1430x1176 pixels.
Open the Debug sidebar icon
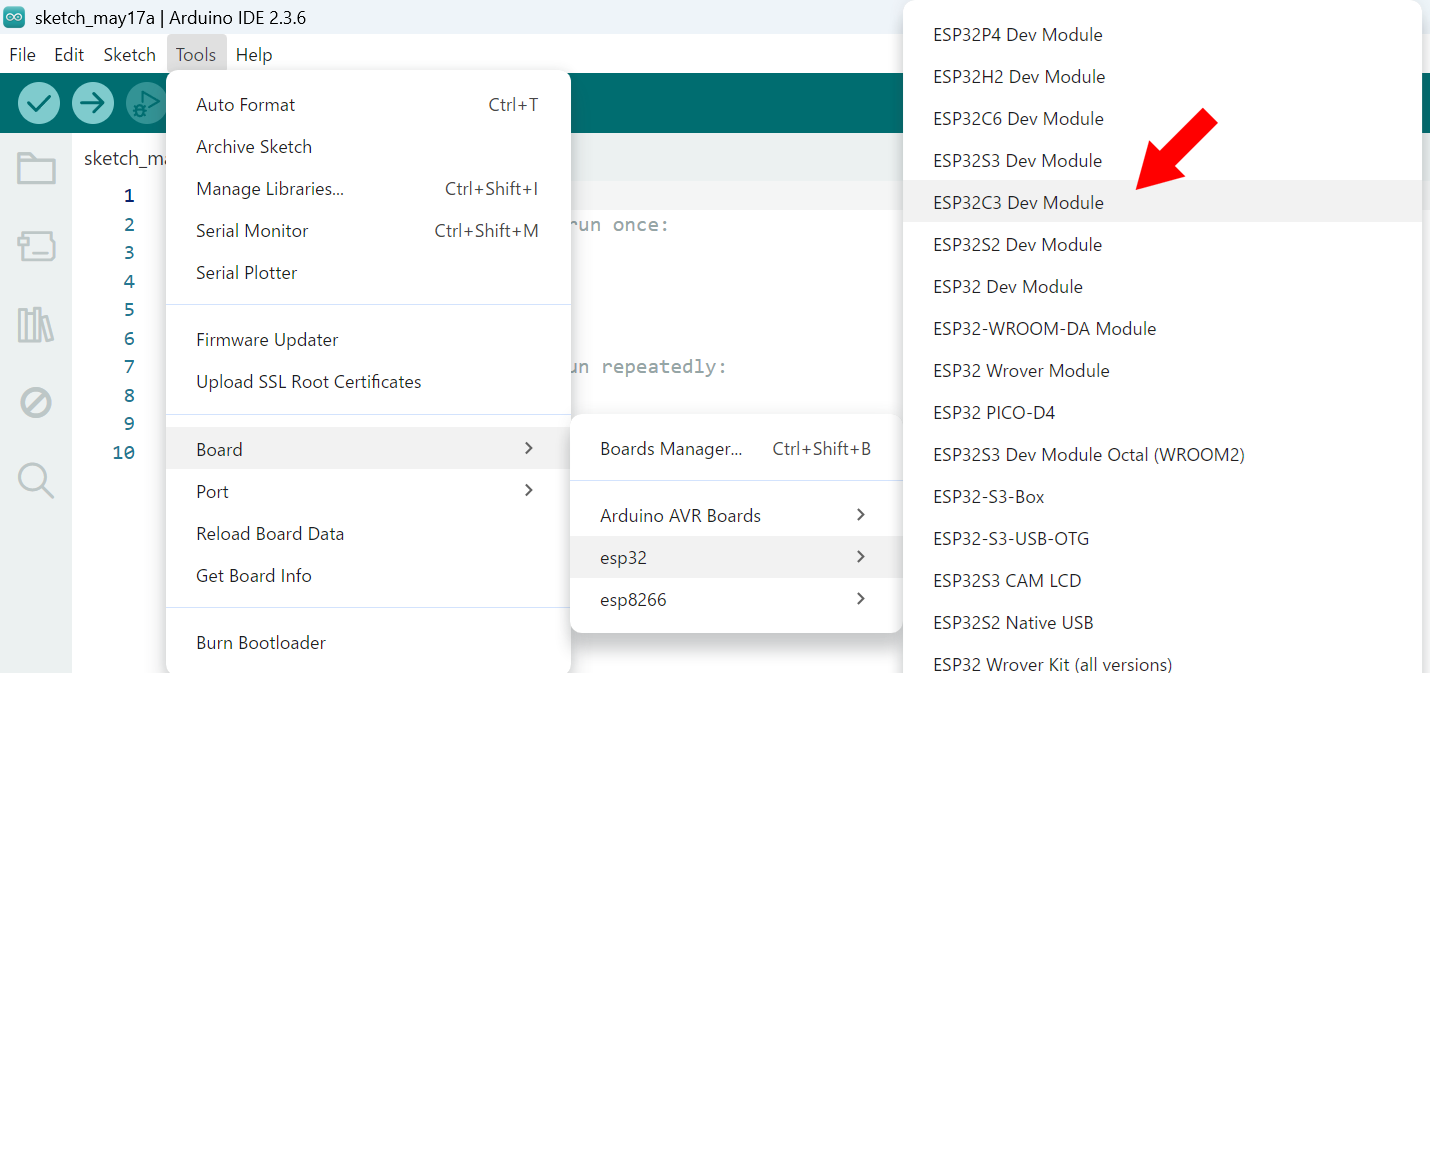(36, 403)
